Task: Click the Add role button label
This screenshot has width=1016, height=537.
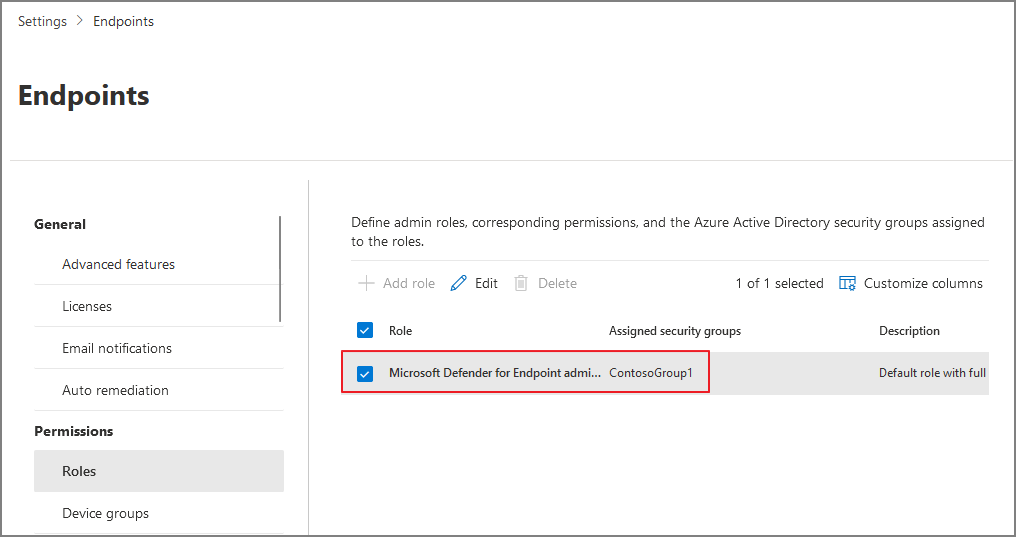Action: (409, 283)
